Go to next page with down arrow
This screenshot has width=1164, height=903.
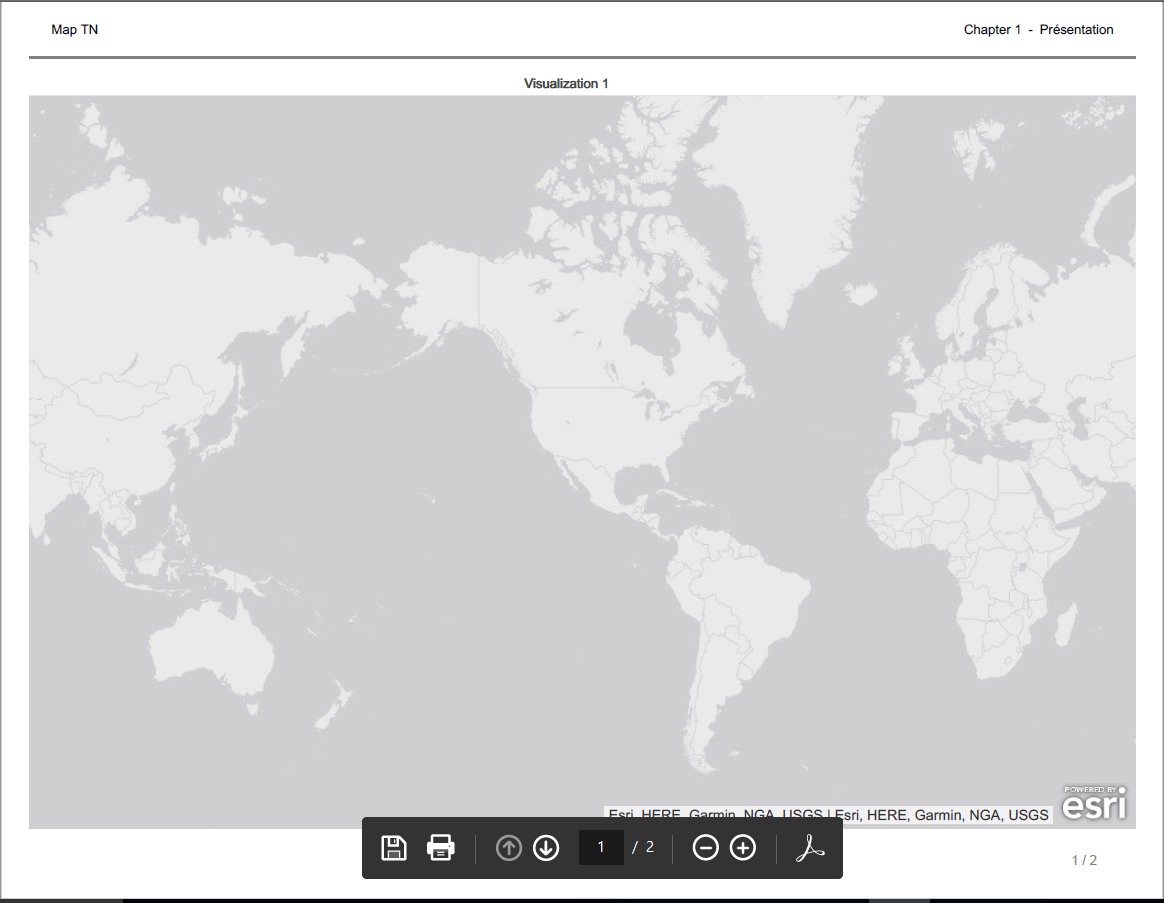click(x=546, y=848)
